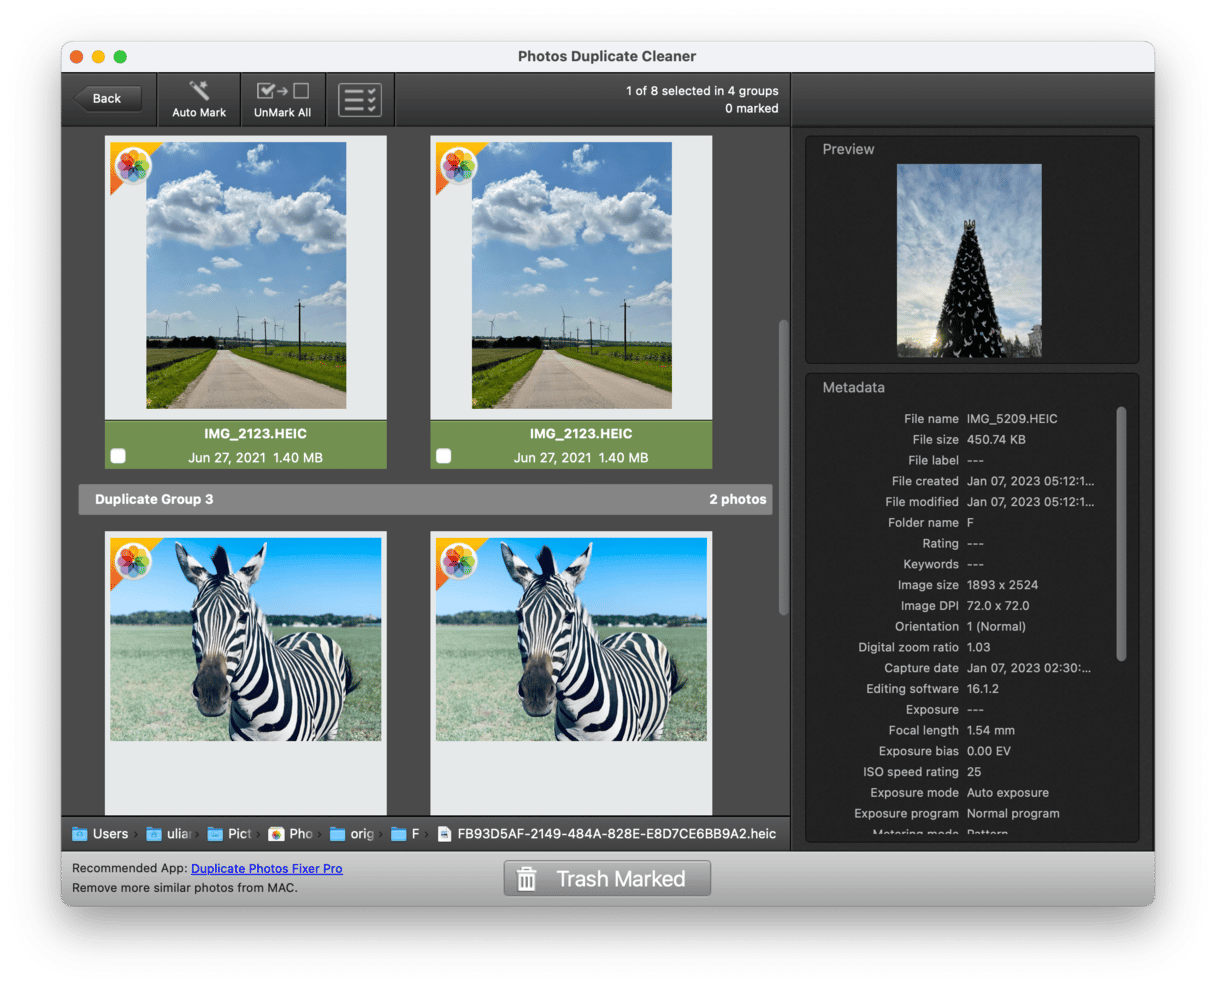
Task: Open the selection checklist options icon
Action: [360, 100]
